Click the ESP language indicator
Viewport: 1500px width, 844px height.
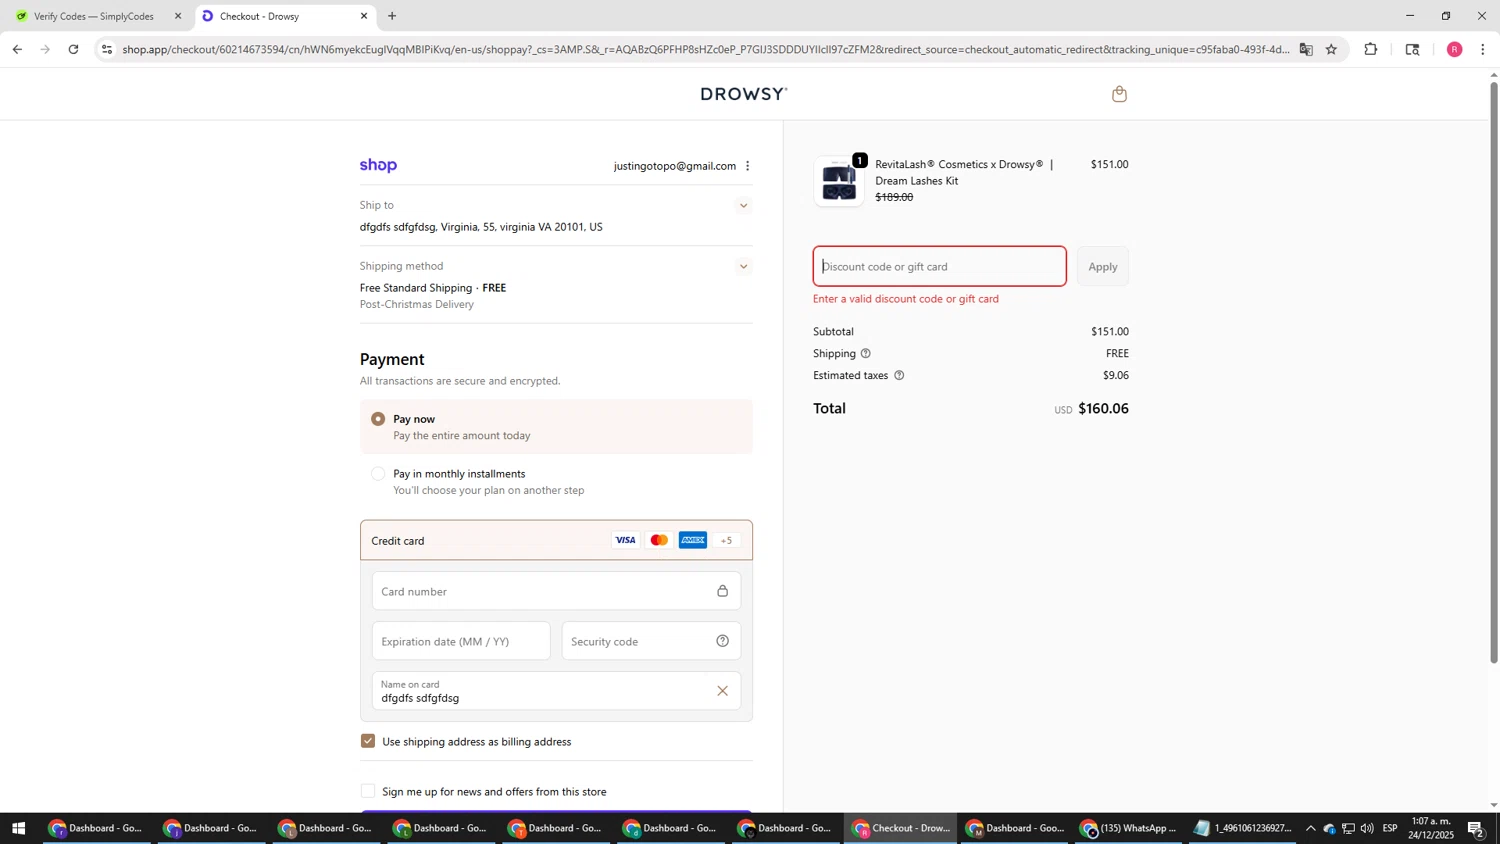point(1389,828)
